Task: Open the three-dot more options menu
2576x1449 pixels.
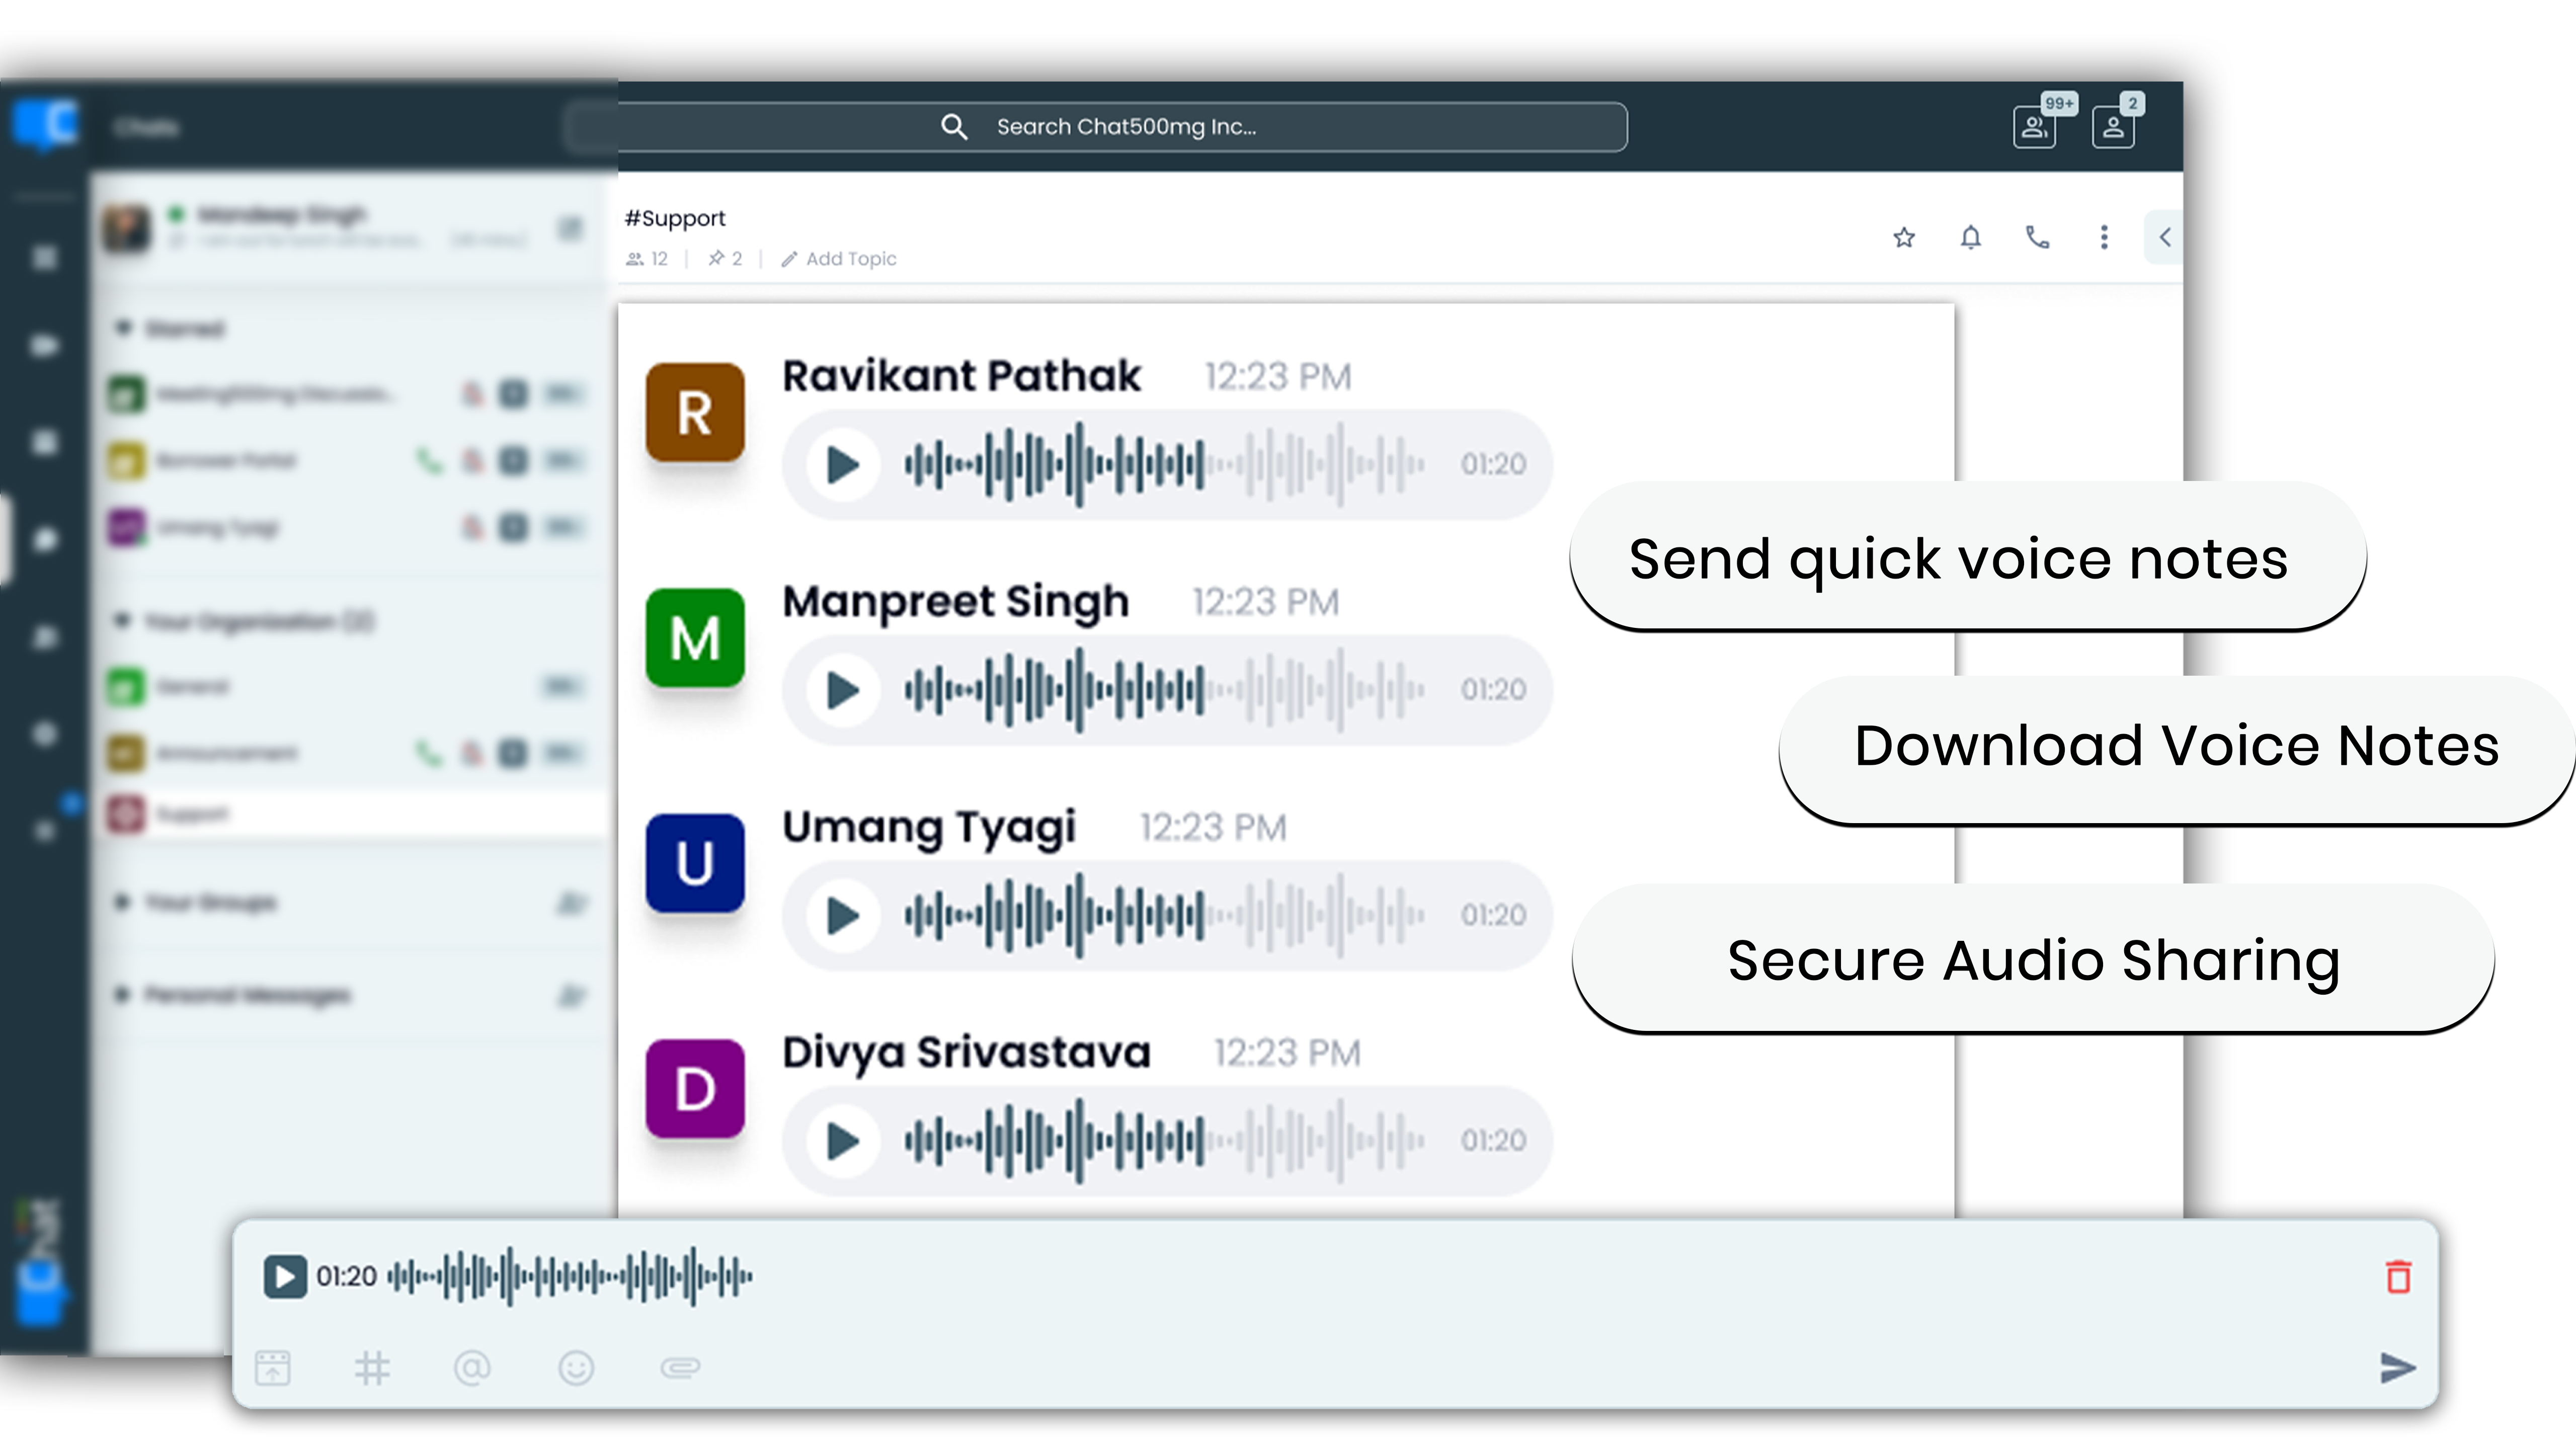Action: point(2104,238)
